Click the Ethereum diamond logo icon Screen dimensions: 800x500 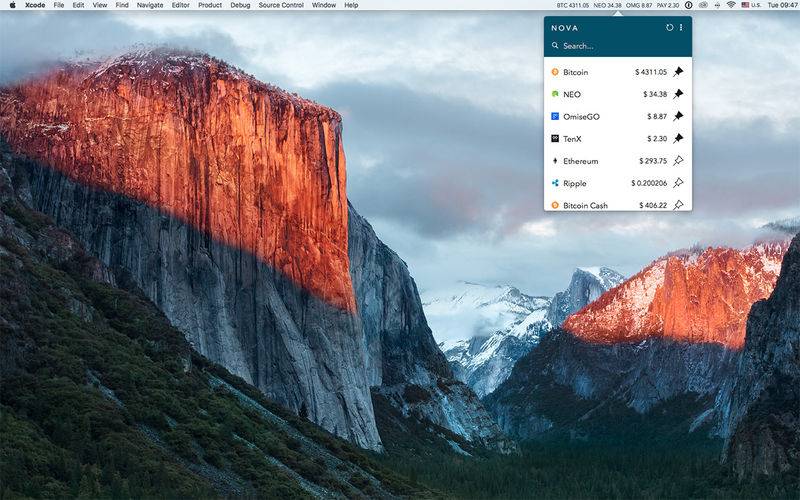pyautogui.click(x=555, y=161)
